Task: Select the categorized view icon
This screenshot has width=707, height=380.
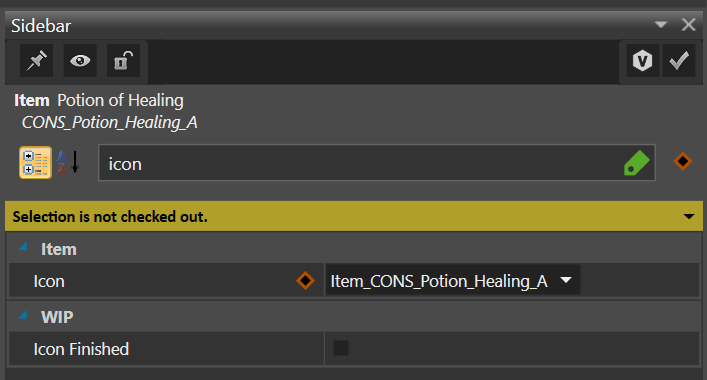Action: (35, 162)
